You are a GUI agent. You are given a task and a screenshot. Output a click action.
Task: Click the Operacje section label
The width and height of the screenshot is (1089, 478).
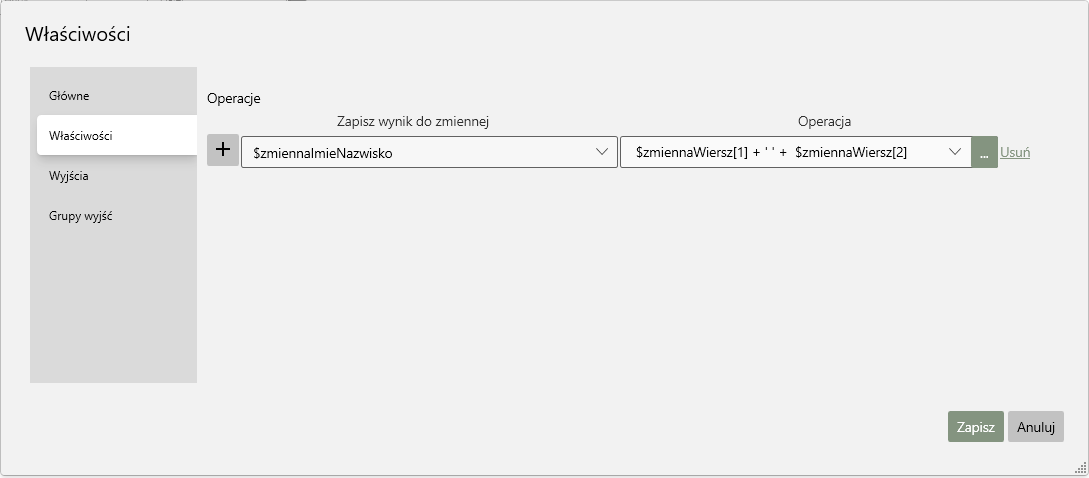coord(233,99)
